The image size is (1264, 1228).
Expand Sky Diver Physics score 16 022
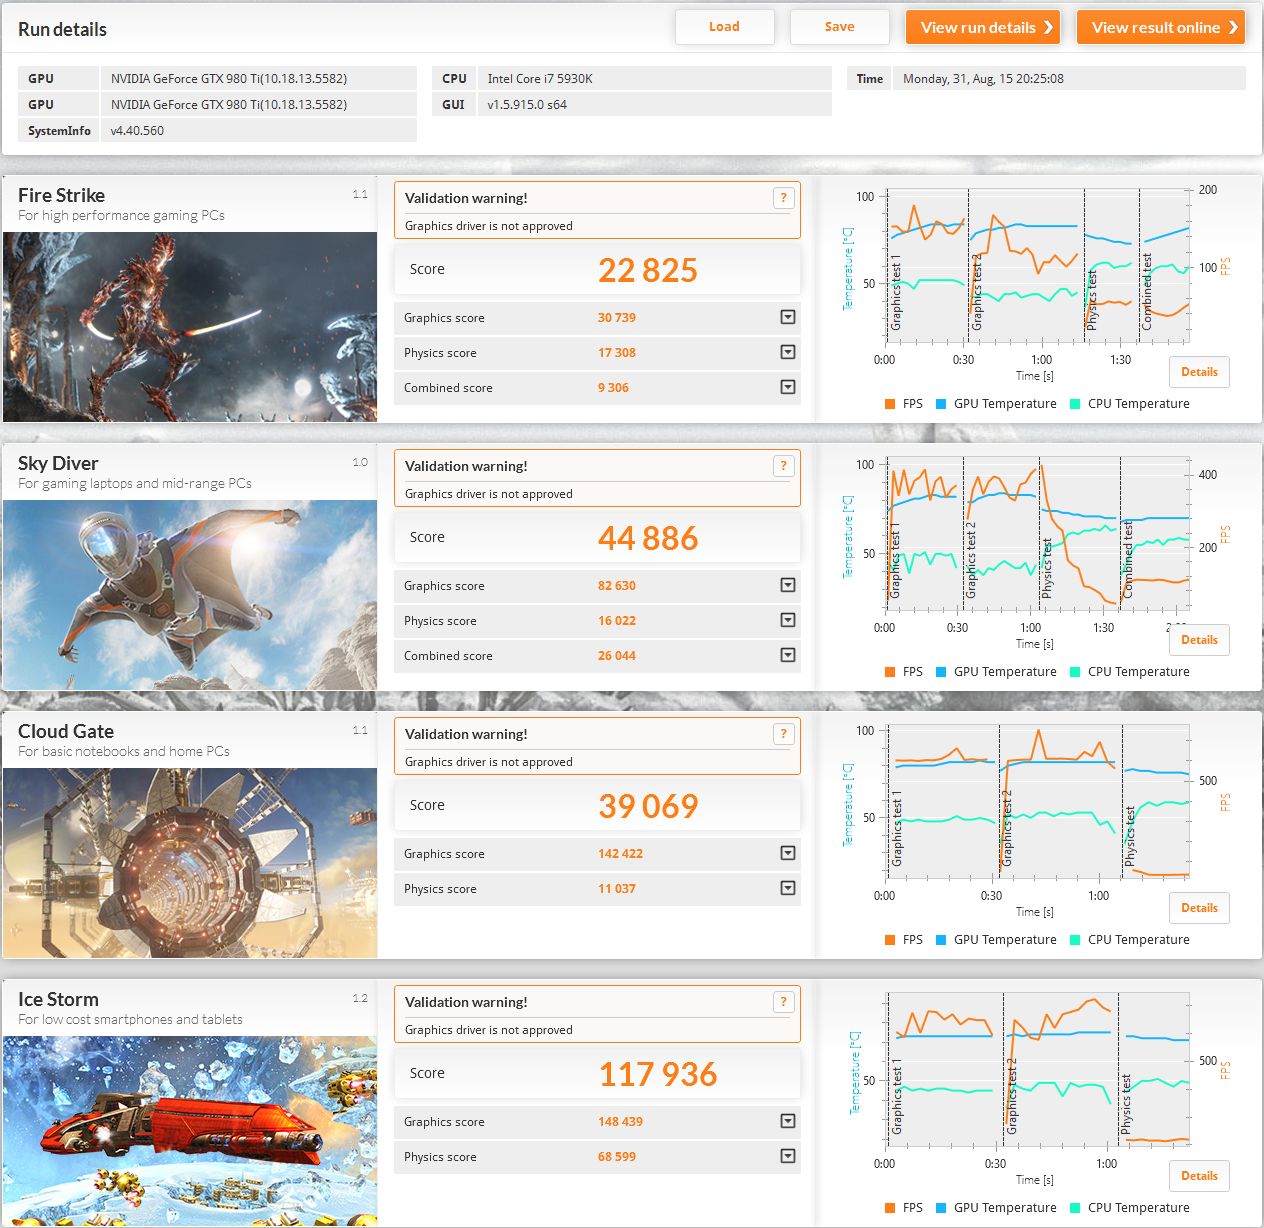[x=788, y=620]
